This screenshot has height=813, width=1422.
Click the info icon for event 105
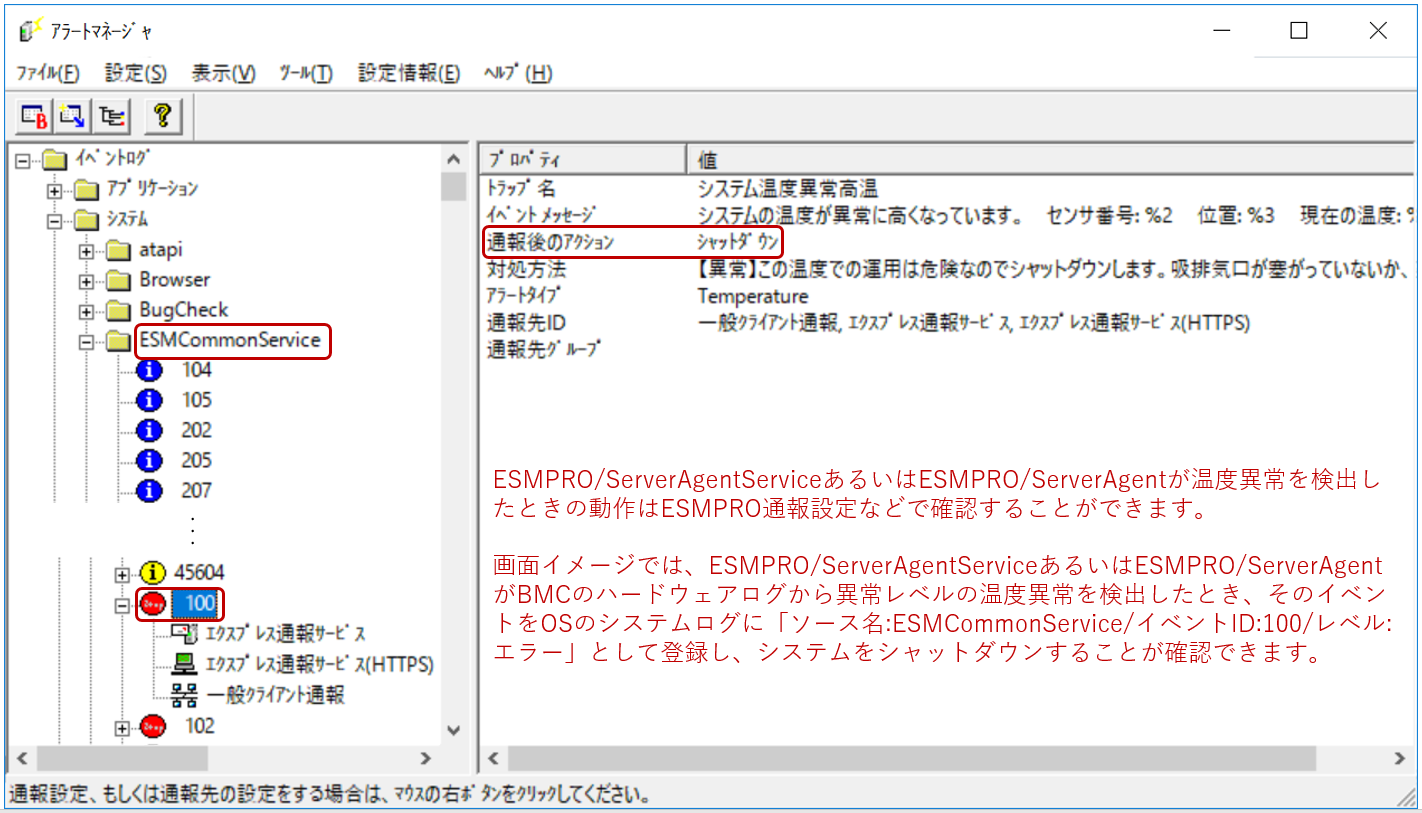(x=149, y=401)
